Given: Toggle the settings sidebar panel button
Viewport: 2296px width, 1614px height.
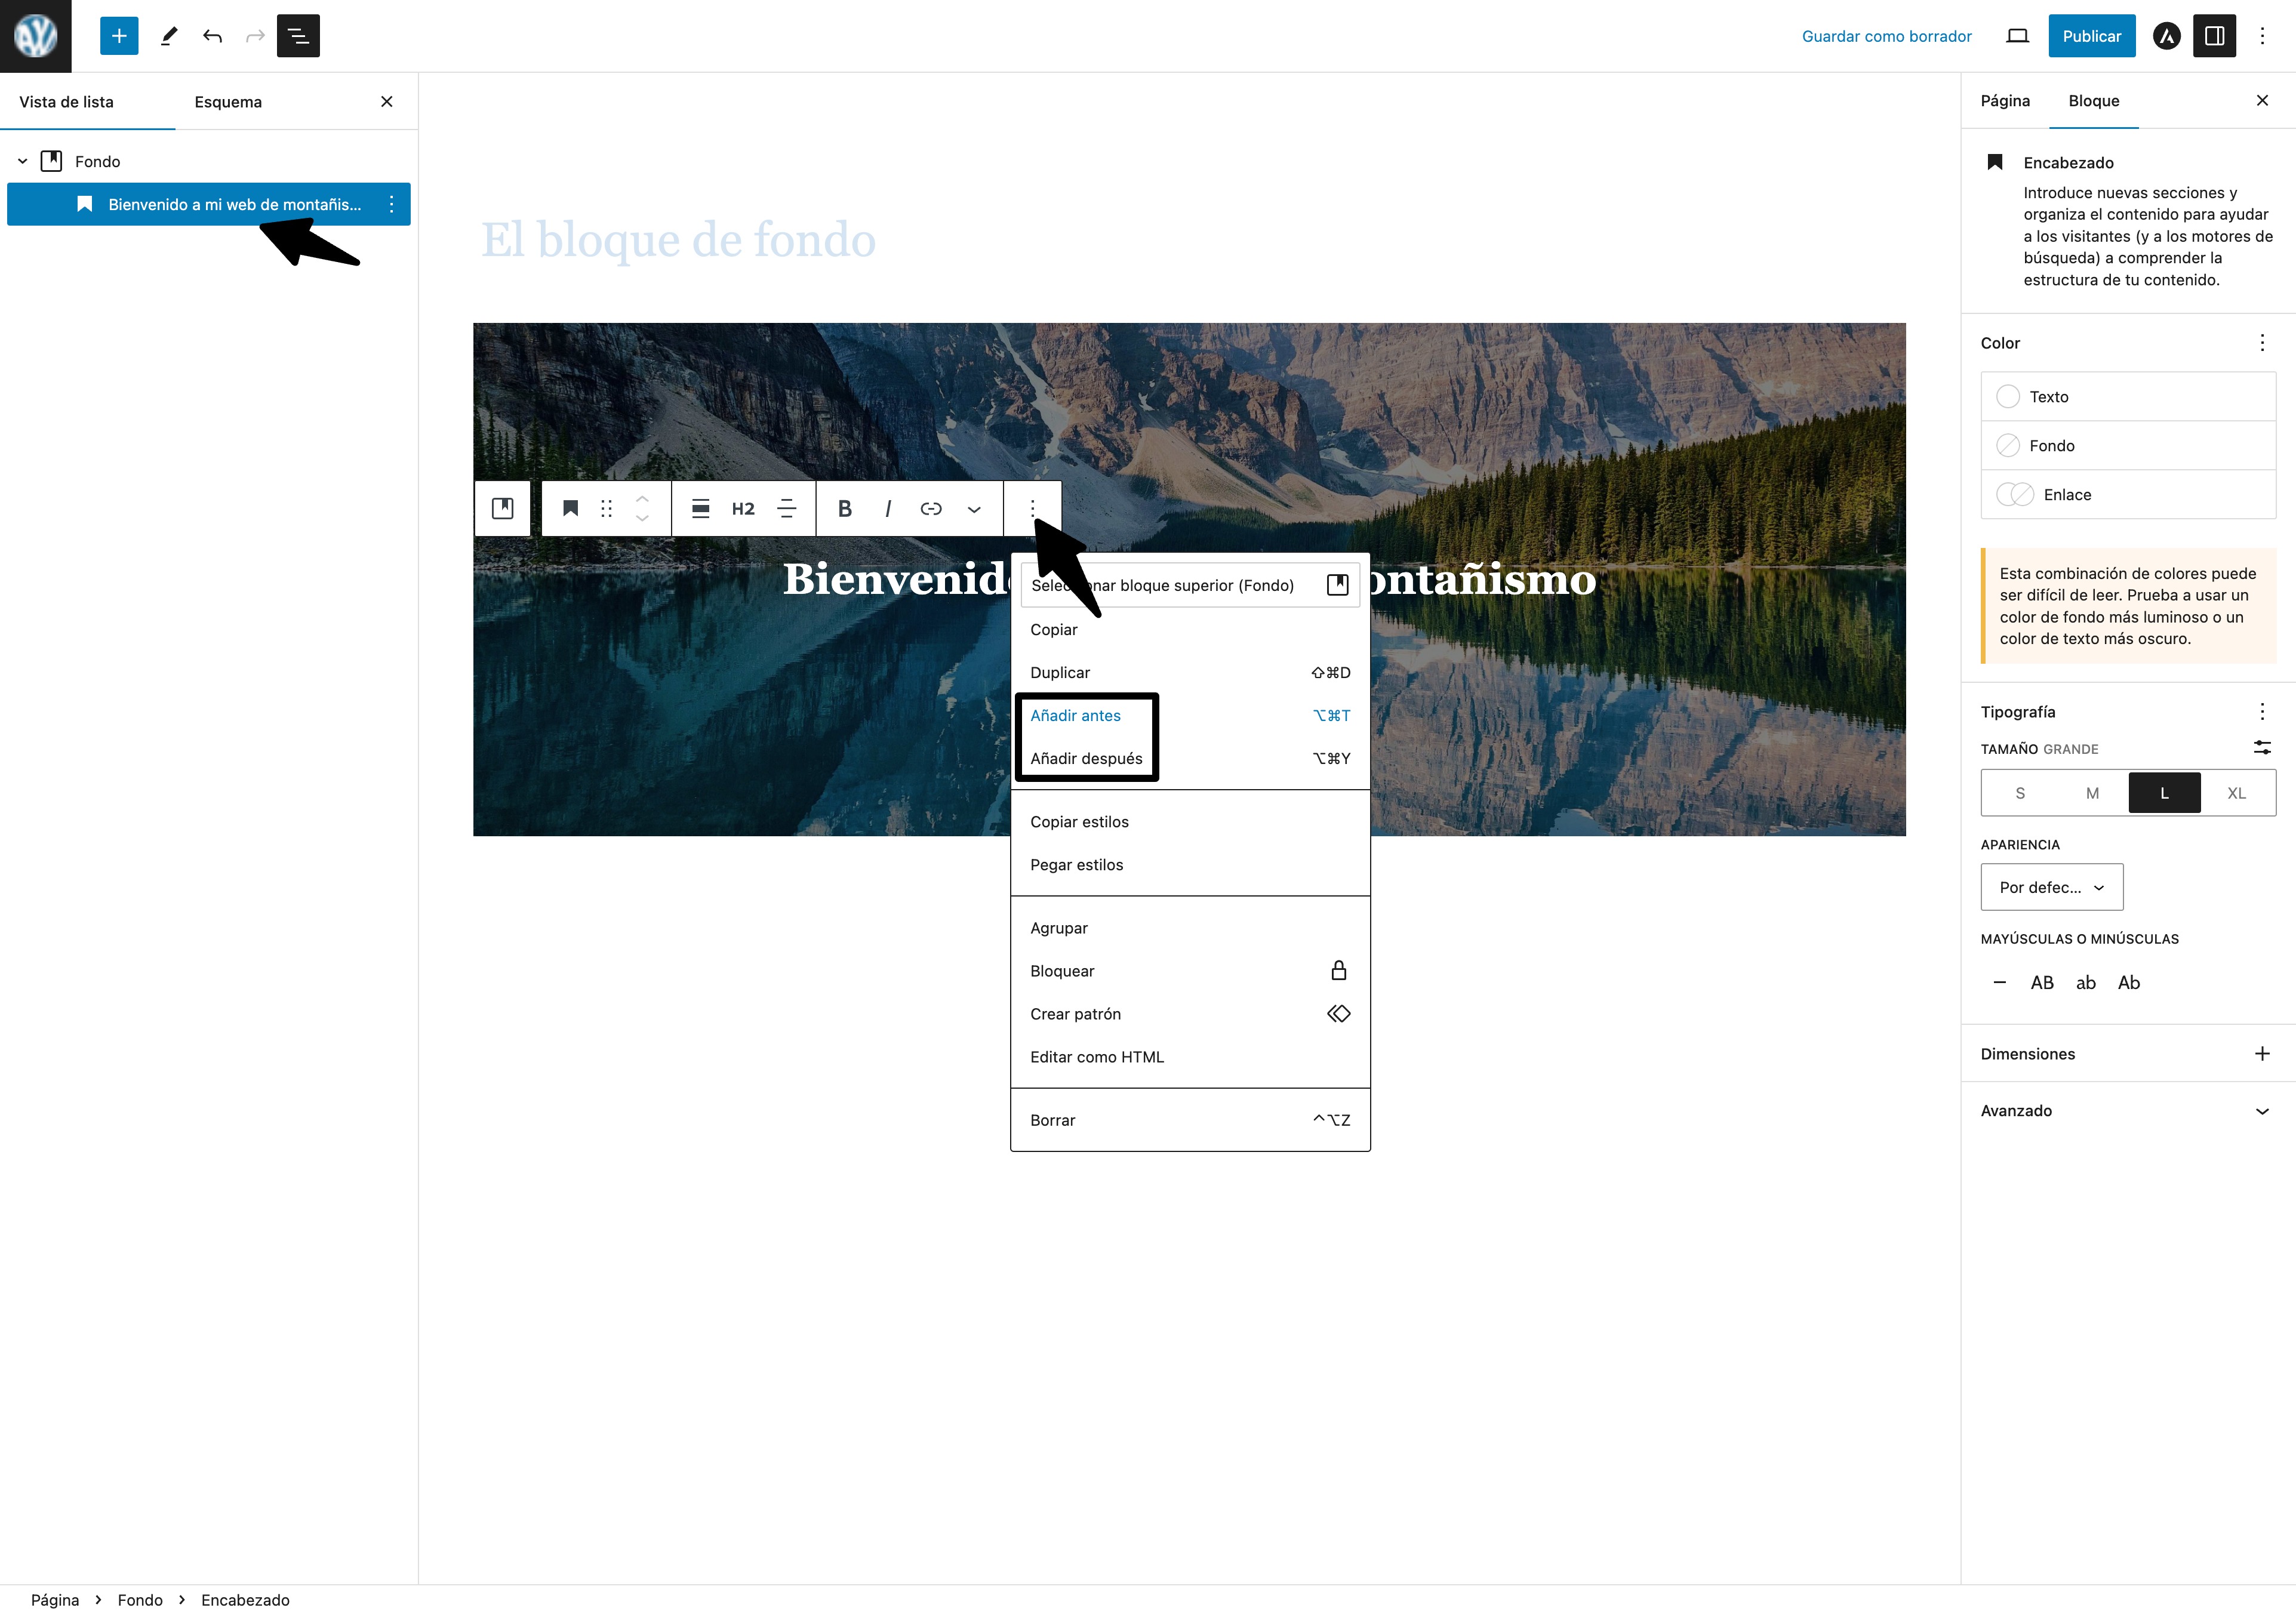Looking at the screenshot, I should 2214,36.
